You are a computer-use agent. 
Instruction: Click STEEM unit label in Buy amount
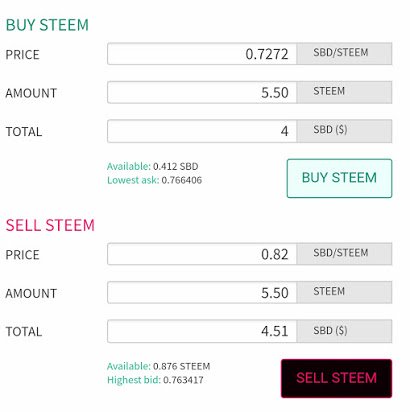coord(329,91)
